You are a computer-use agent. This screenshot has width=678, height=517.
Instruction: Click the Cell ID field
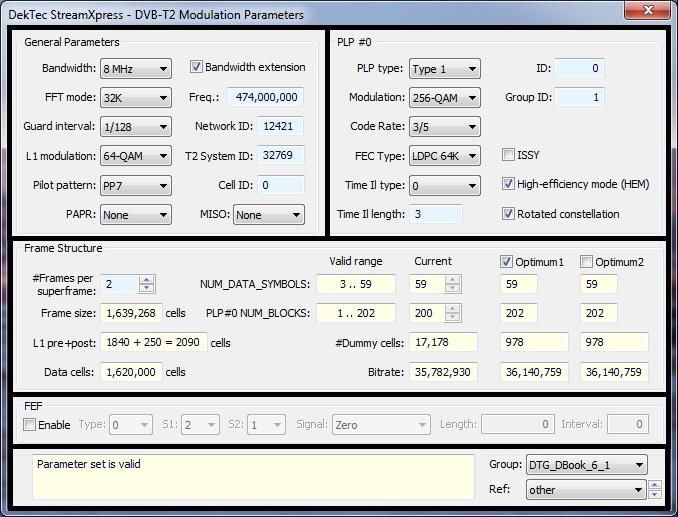(x=280, y=185)
